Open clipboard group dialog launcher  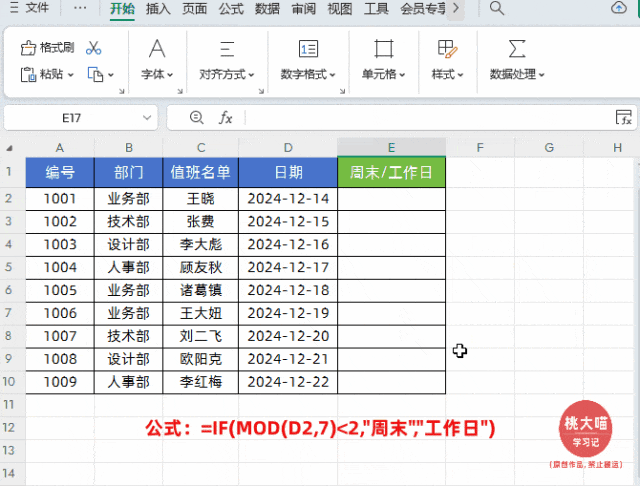122,91
